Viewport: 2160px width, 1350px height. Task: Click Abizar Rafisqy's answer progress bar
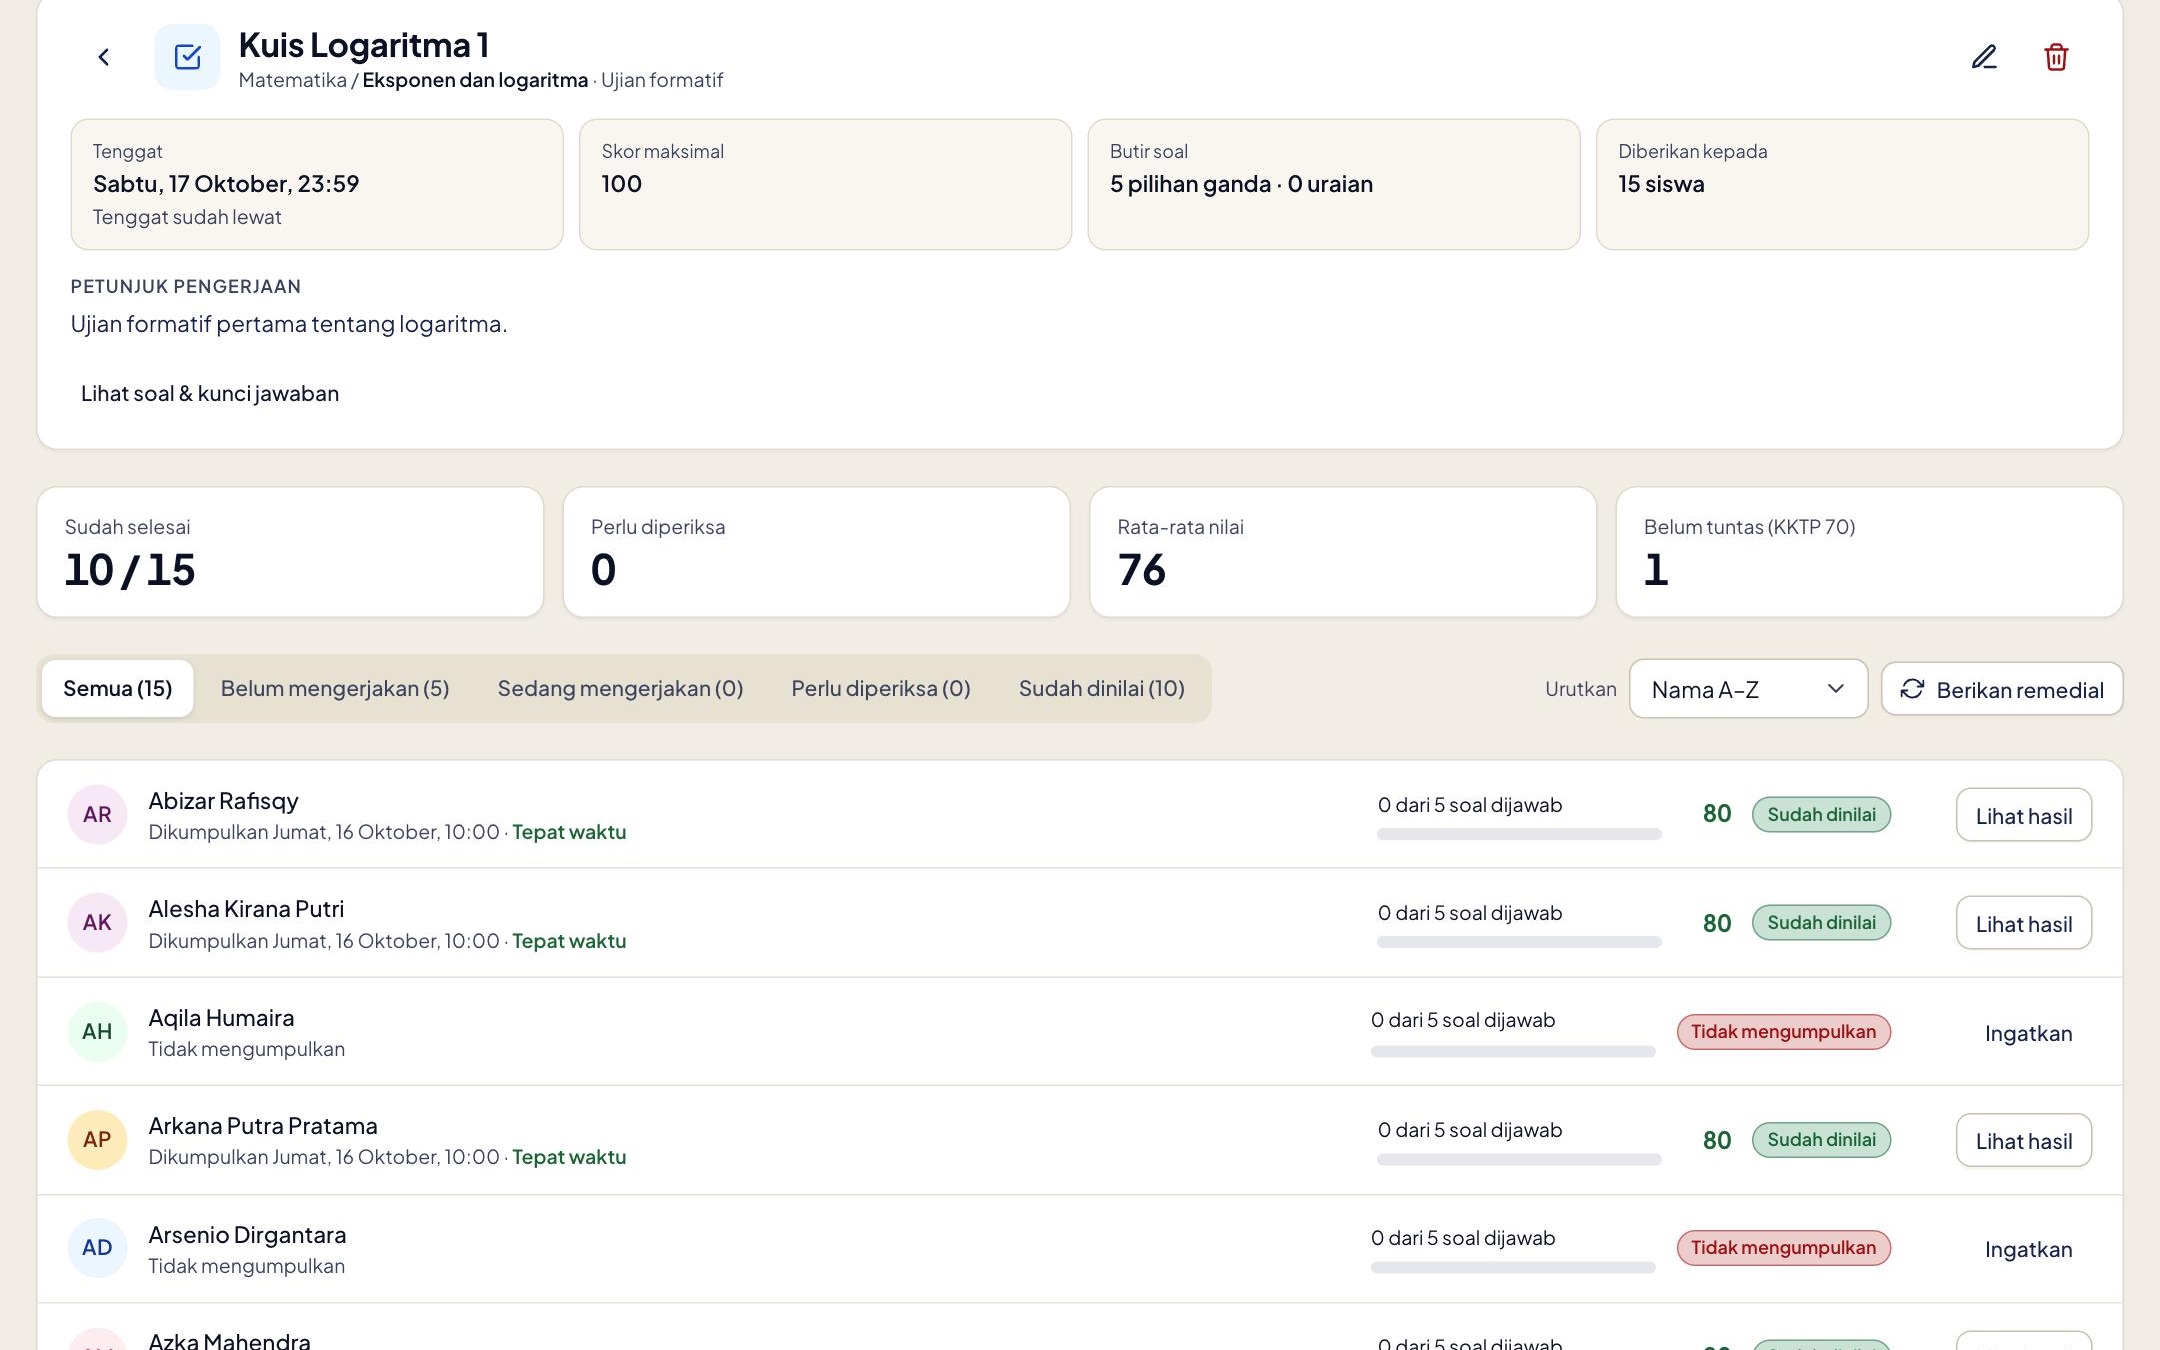click(x=1519, y=834)
